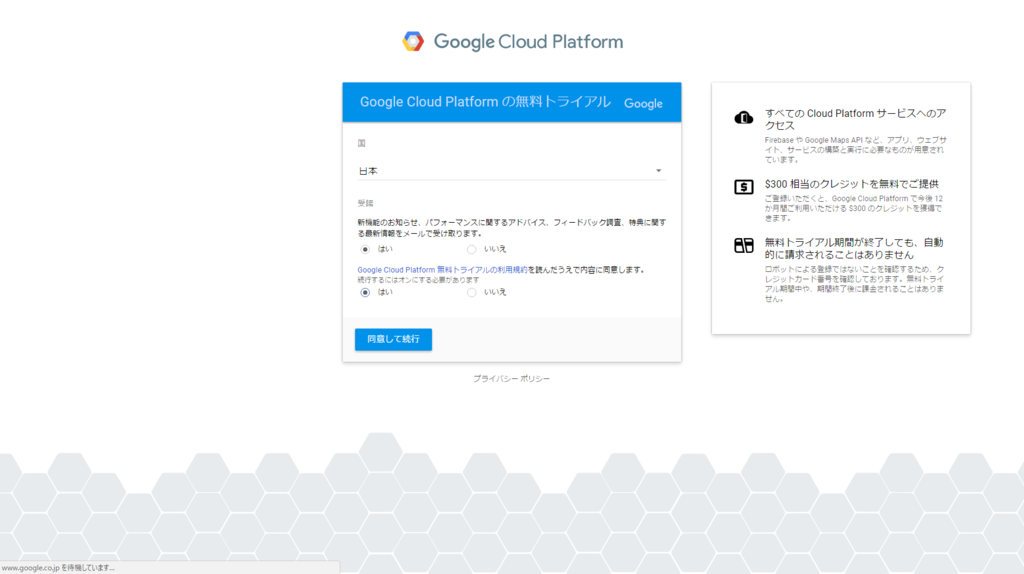Click the 同意して続行 button
1024x574 pixels.
(x=393, y=339)
